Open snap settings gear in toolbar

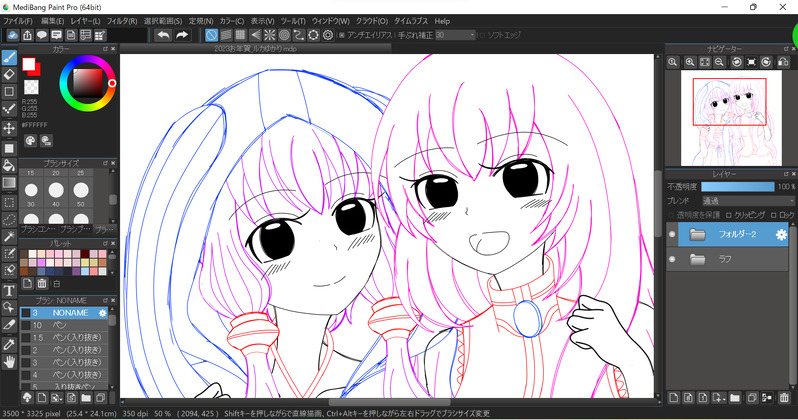328,35
